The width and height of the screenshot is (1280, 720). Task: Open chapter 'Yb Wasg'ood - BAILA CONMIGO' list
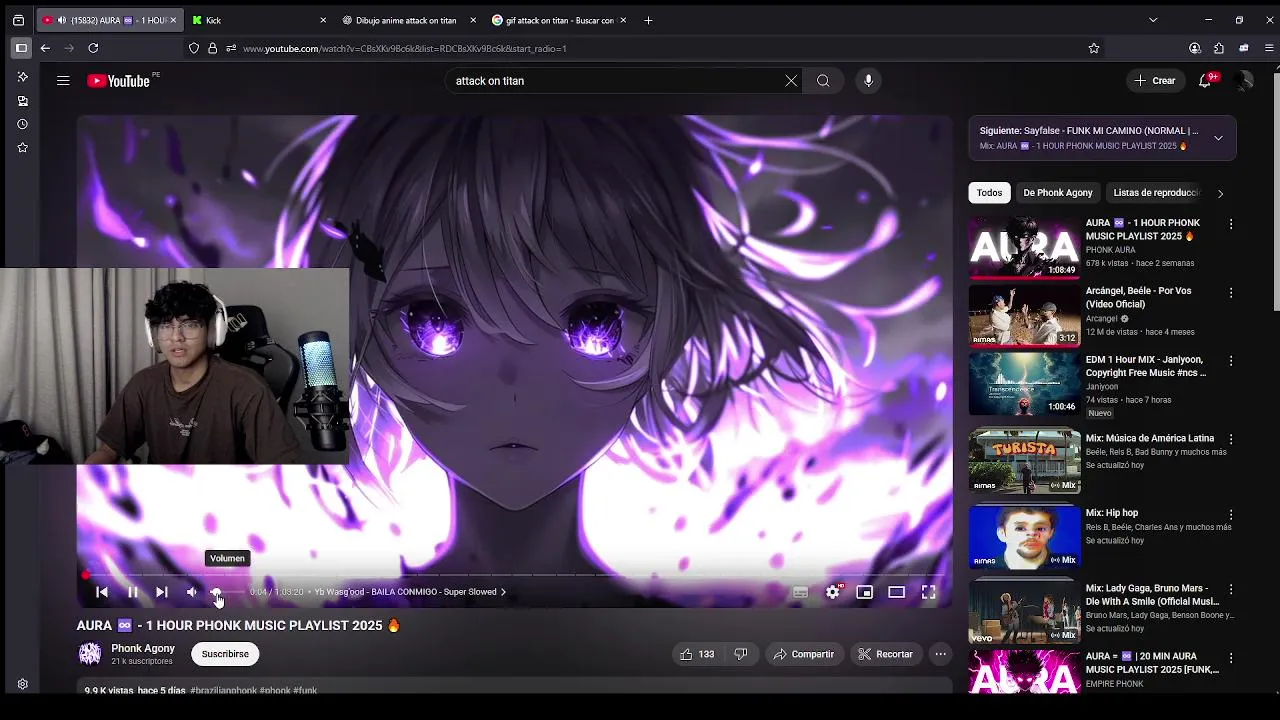click(x=410, y=592)
